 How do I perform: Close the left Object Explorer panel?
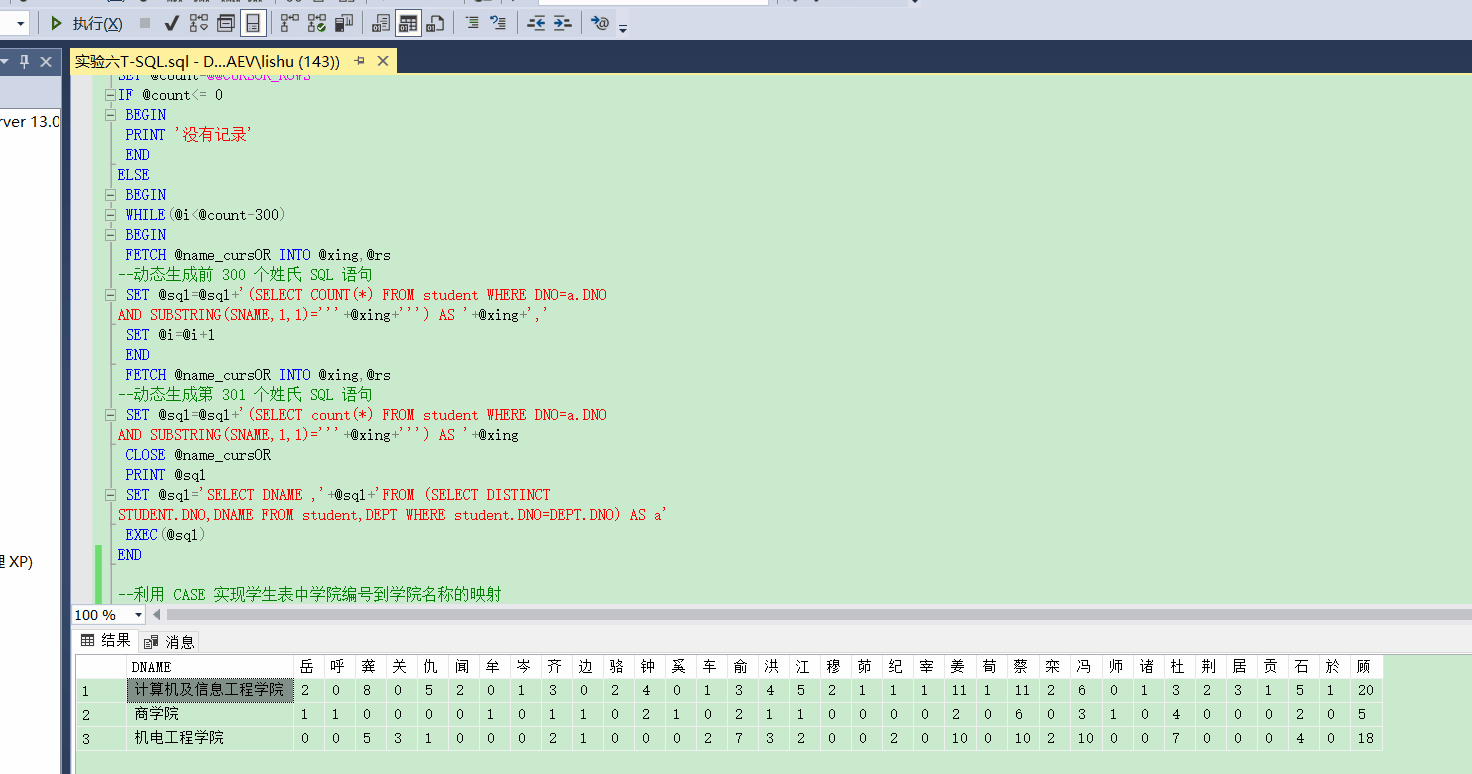coord(46,62)
